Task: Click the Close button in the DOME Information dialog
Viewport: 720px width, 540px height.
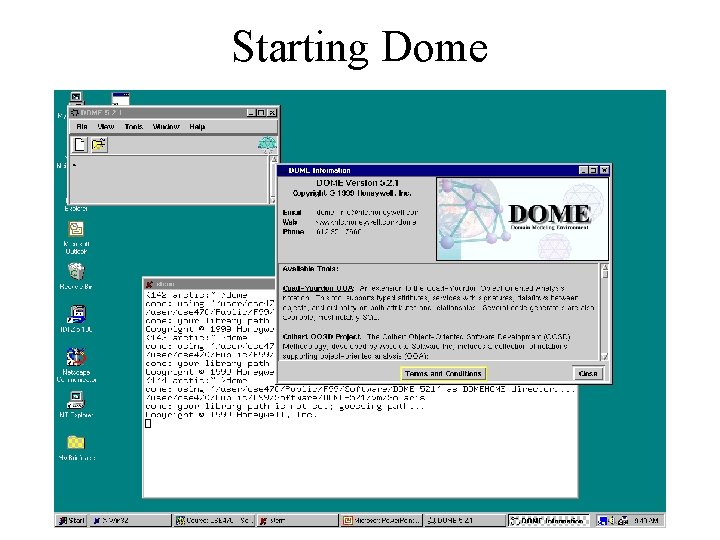Action: pos(588,373)
